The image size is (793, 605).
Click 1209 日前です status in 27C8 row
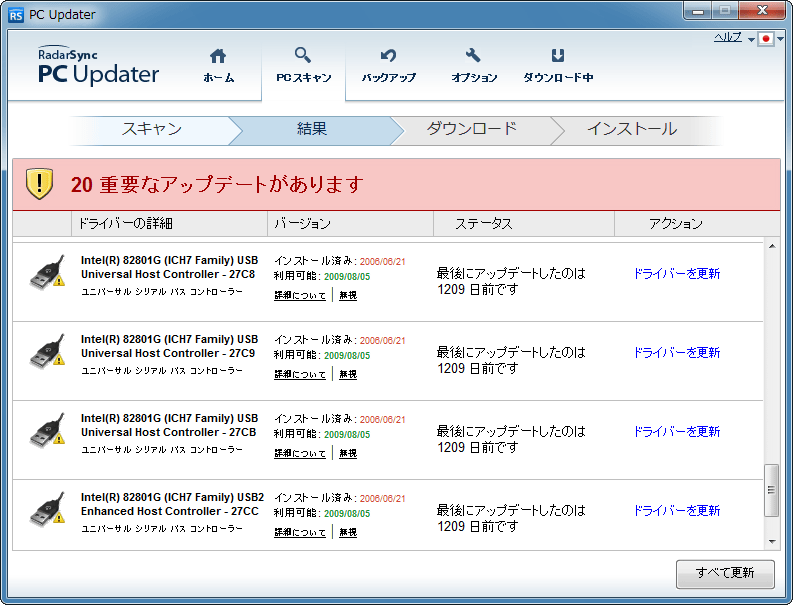point(478,290)
